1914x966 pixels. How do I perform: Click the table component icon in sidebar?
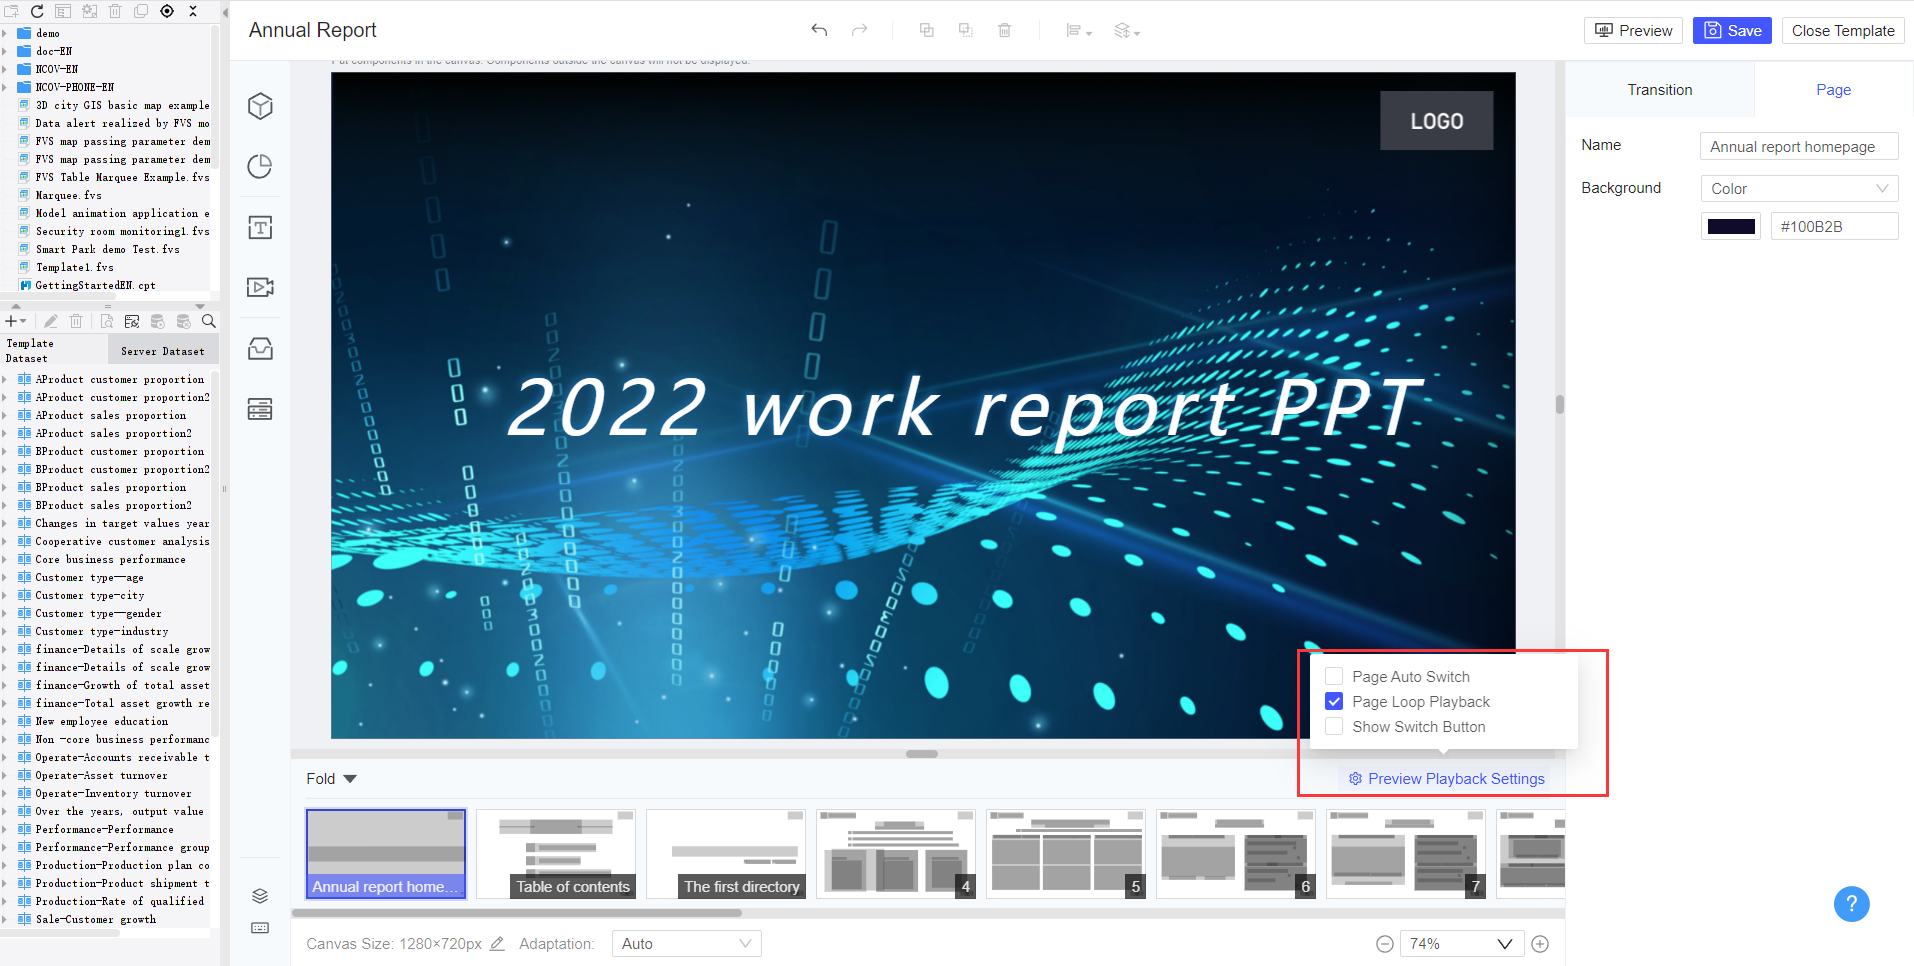click(x=260, y=409)
